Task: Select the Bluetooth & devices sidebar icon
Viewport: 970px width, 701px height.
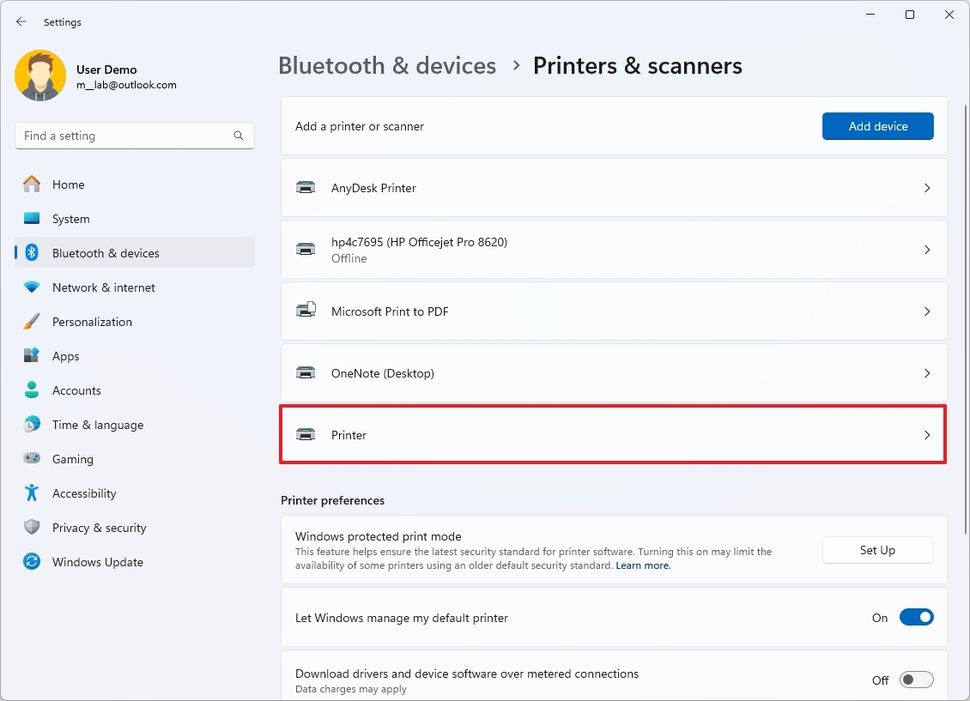Action: tap(35, 253)
